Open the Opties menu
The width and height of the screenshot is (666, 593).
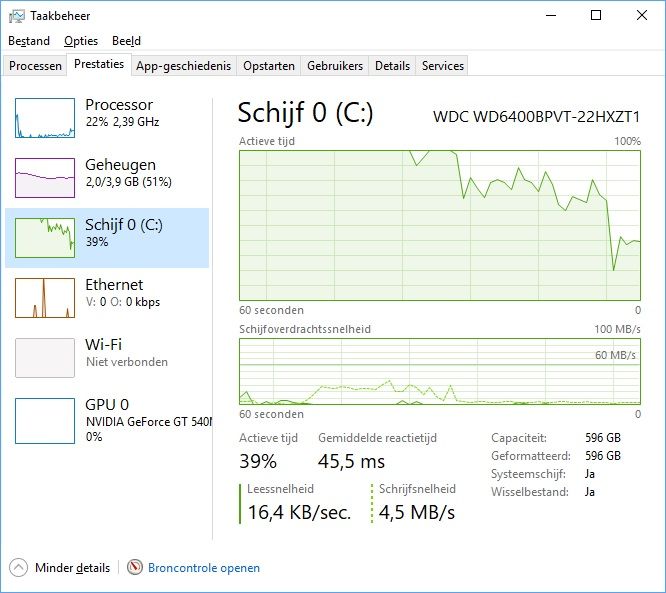point(81,41)
